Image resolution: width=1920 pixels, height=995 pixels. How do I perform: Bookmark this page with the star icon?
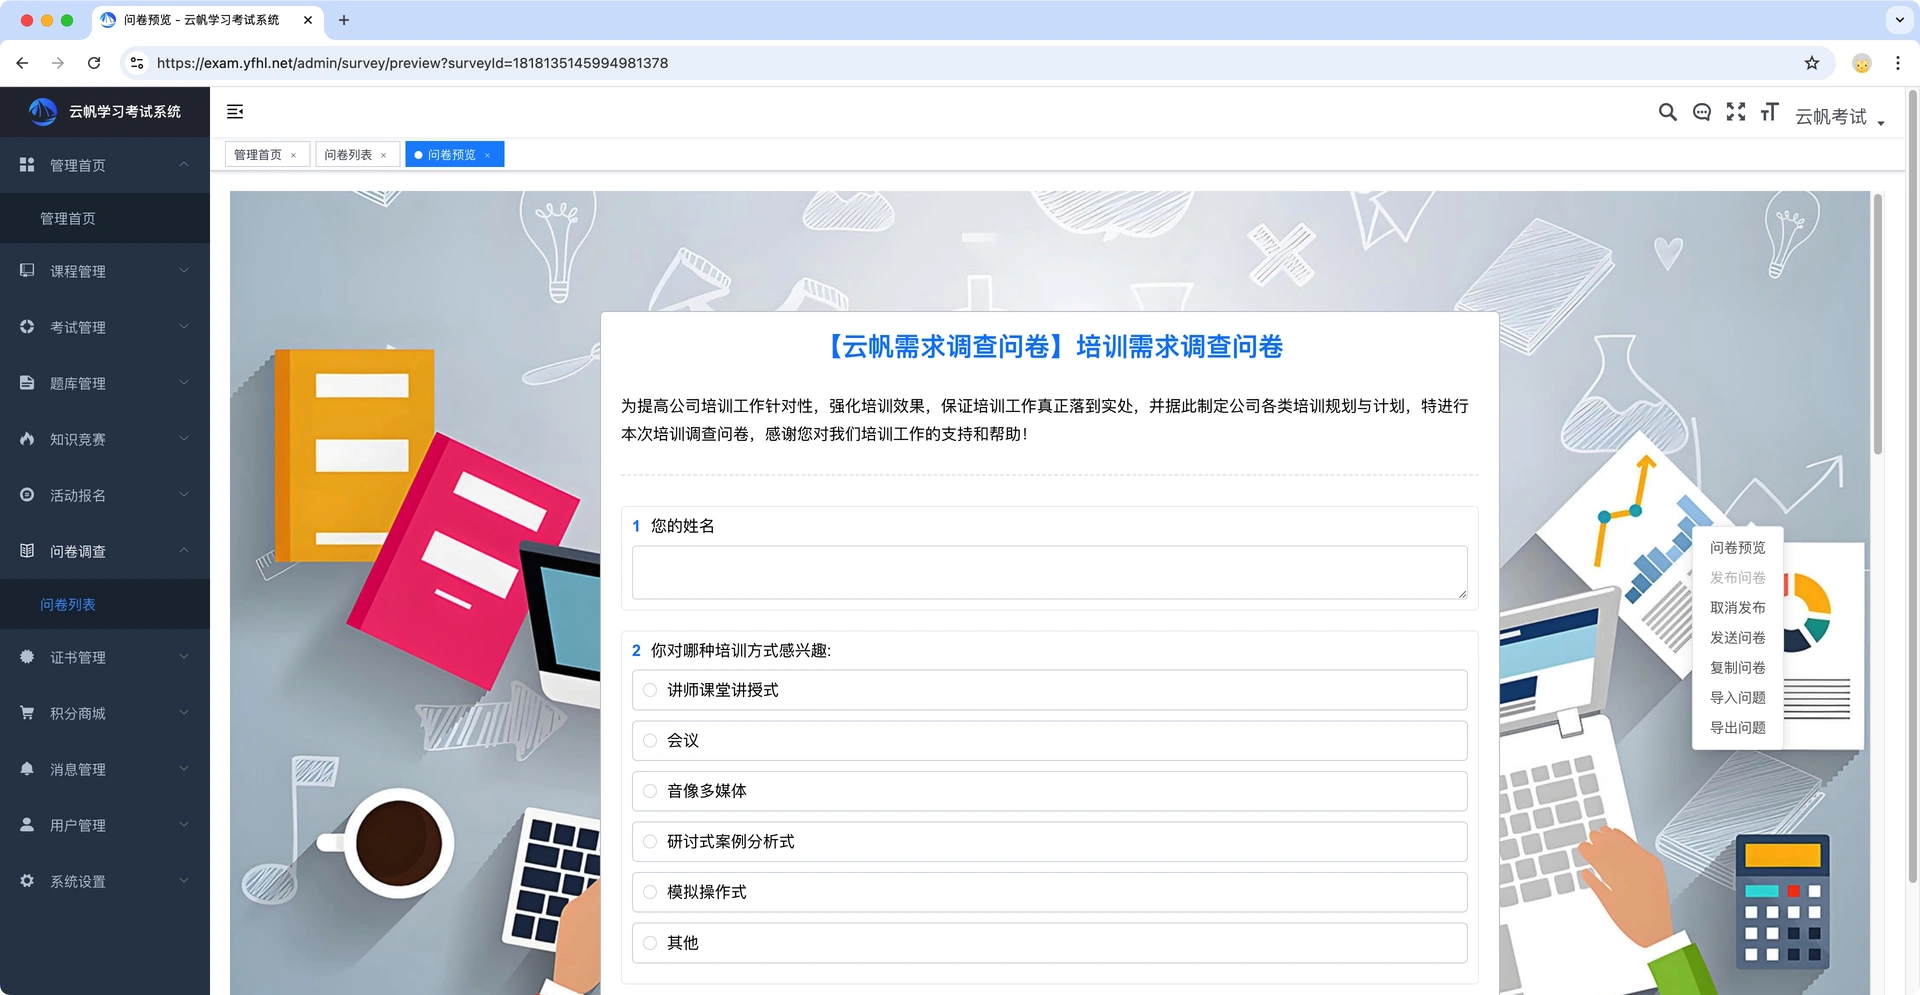pos(1811,63)
